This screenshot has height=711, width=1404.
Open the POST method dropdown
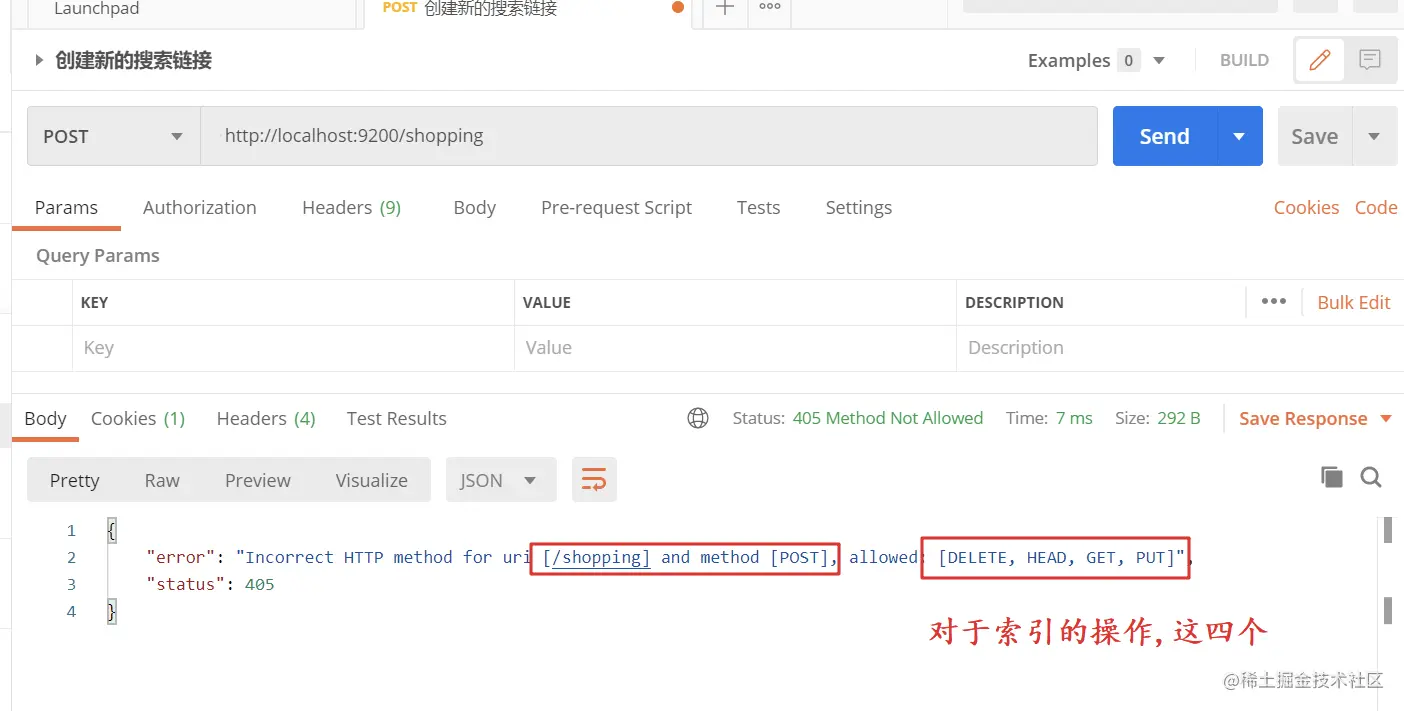pos(113,136)
